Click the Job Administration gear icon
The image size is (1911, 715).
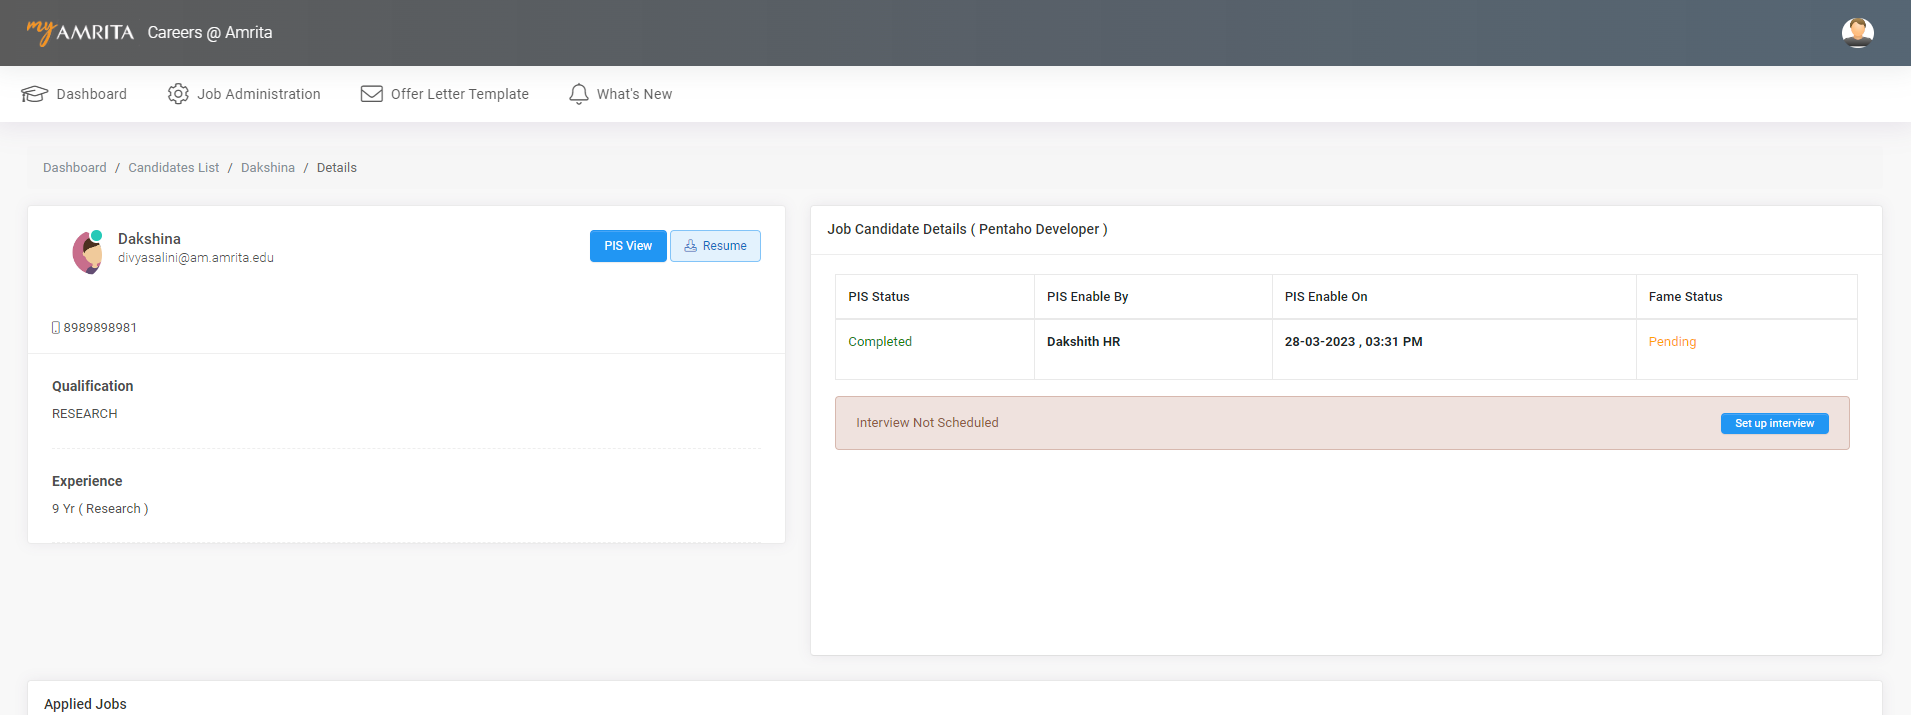[178, 94]
